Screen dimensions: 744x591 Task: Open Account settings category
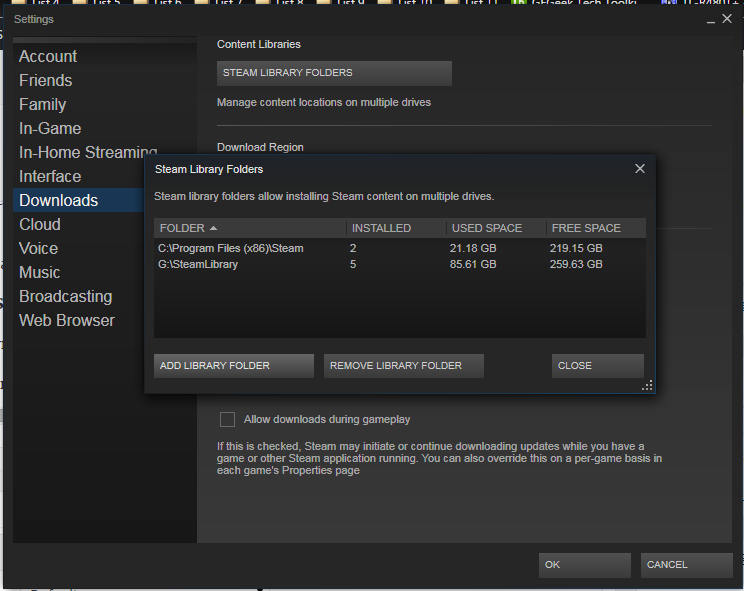pyautogui.click(x=48, y=56)
